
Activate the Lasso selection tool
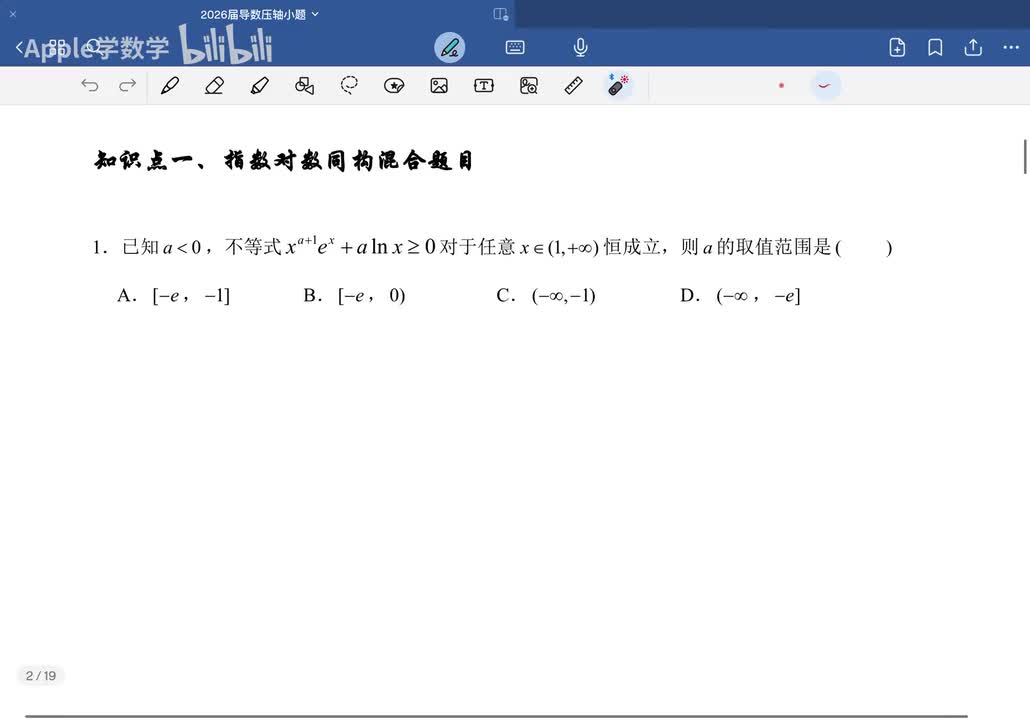pos(349,85)
